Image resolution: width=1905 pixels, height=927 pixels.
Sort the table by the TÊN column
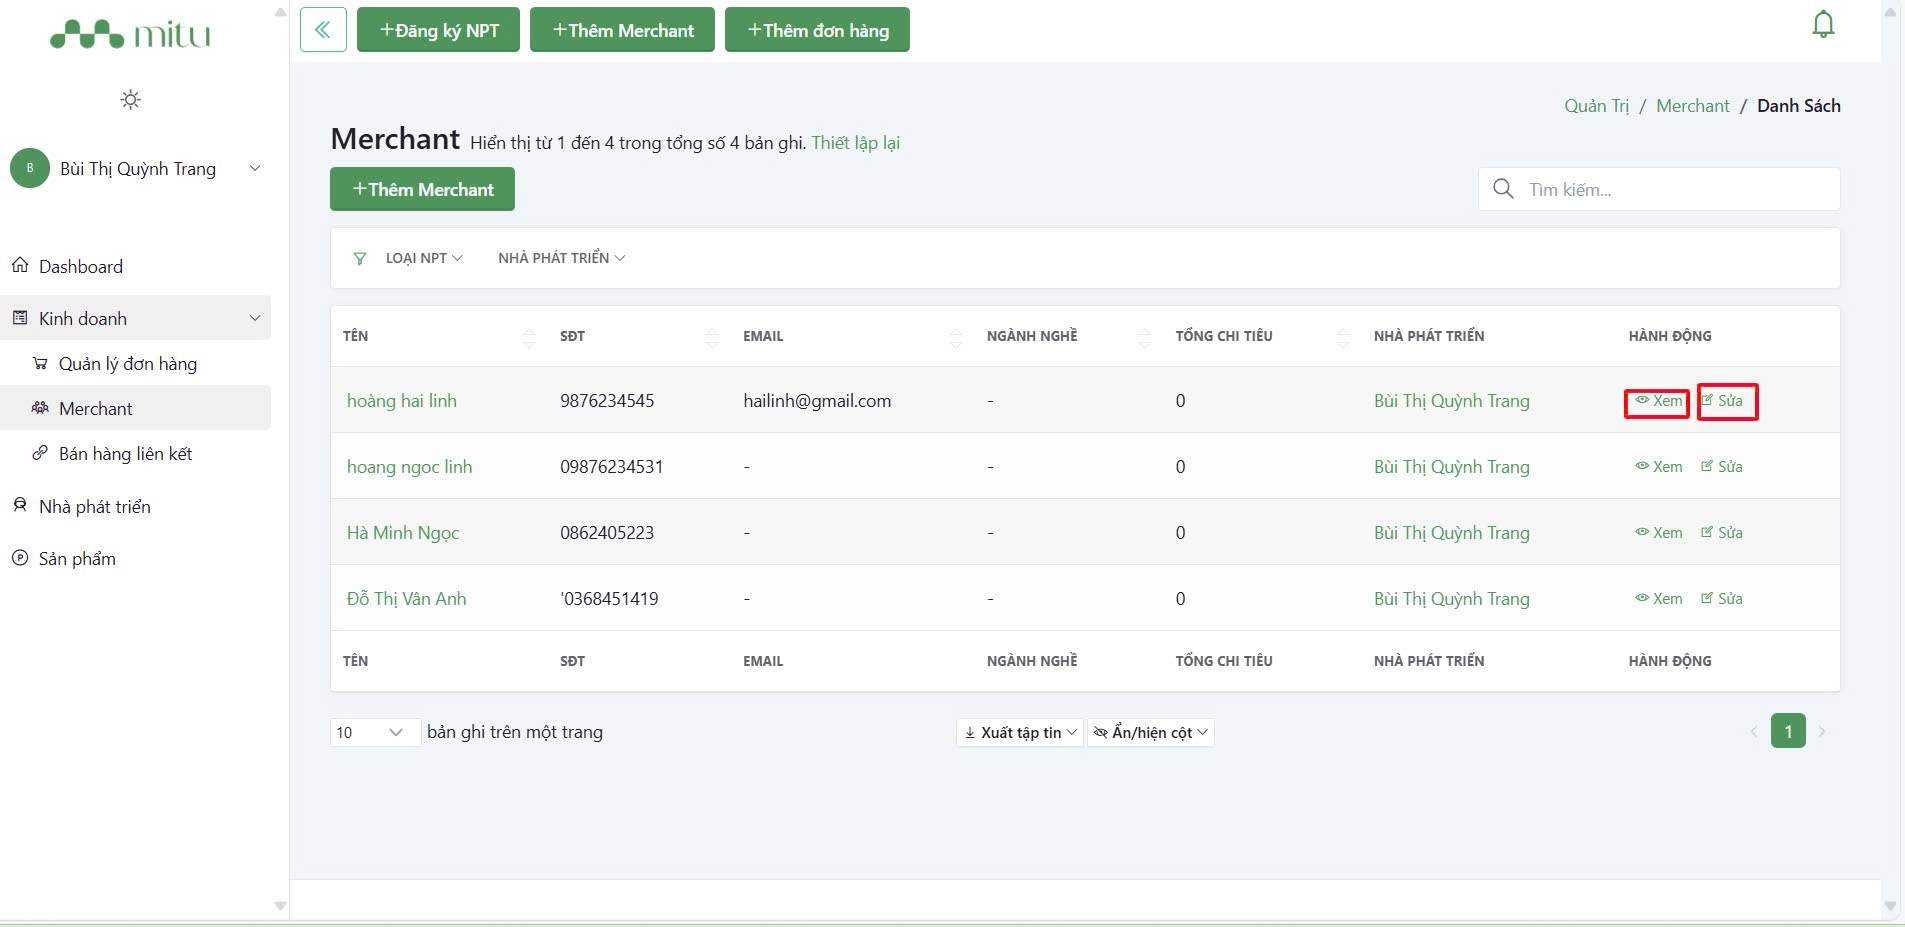tap(528, 337)
